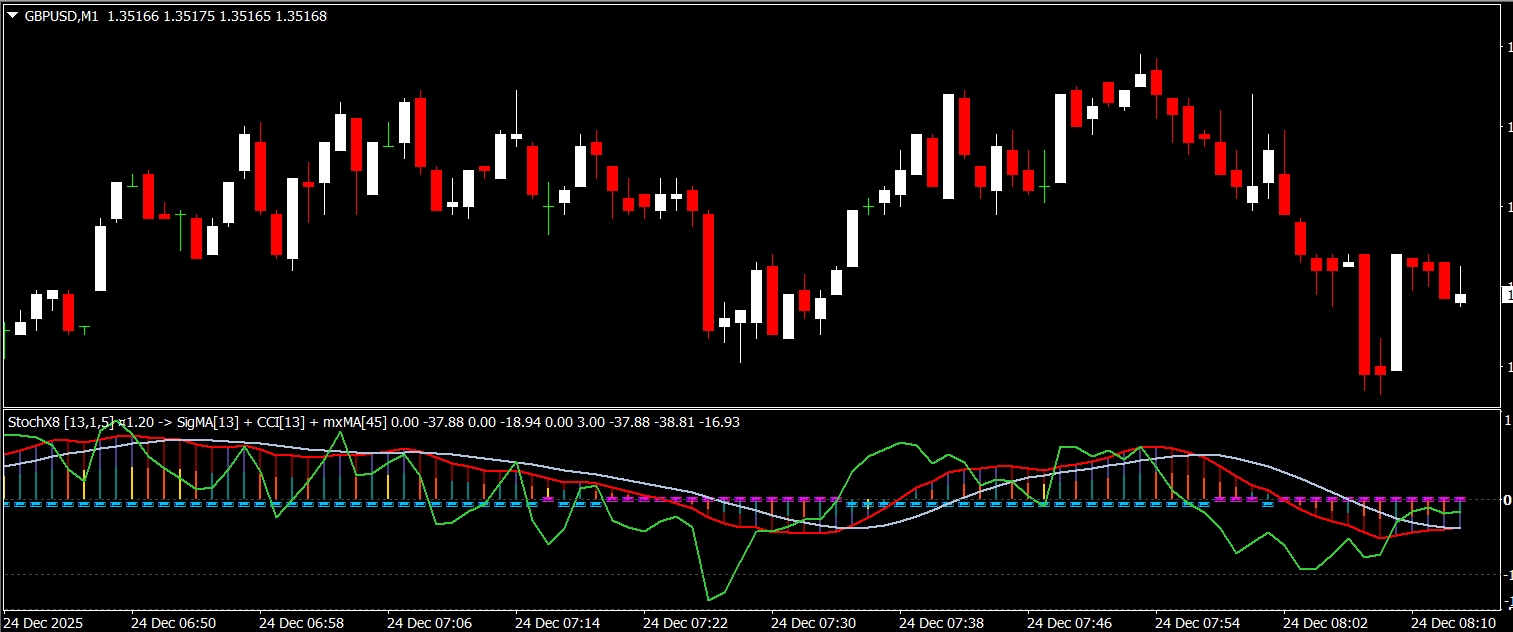Click the magenta dashed marker at far right

coord(1460,498)
